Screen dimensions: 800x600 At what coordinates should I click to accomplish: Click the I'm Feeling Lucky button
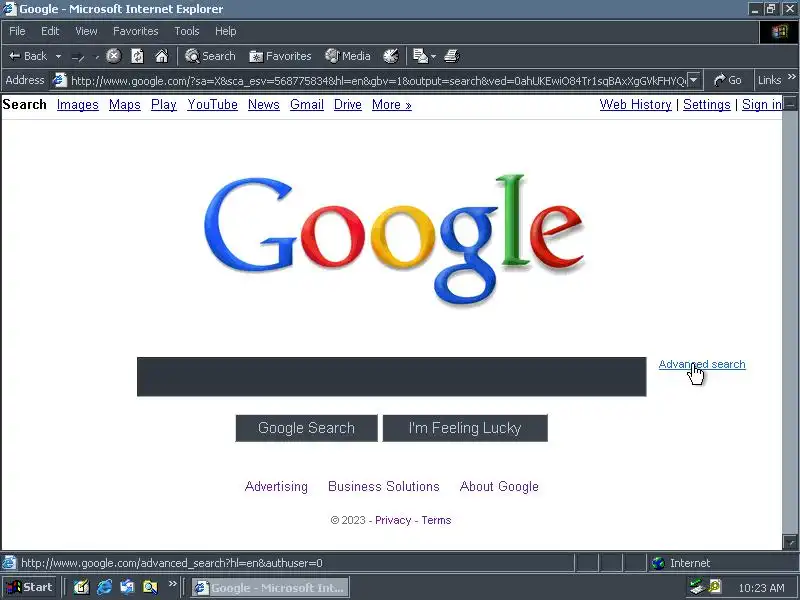tap(465, 428)
